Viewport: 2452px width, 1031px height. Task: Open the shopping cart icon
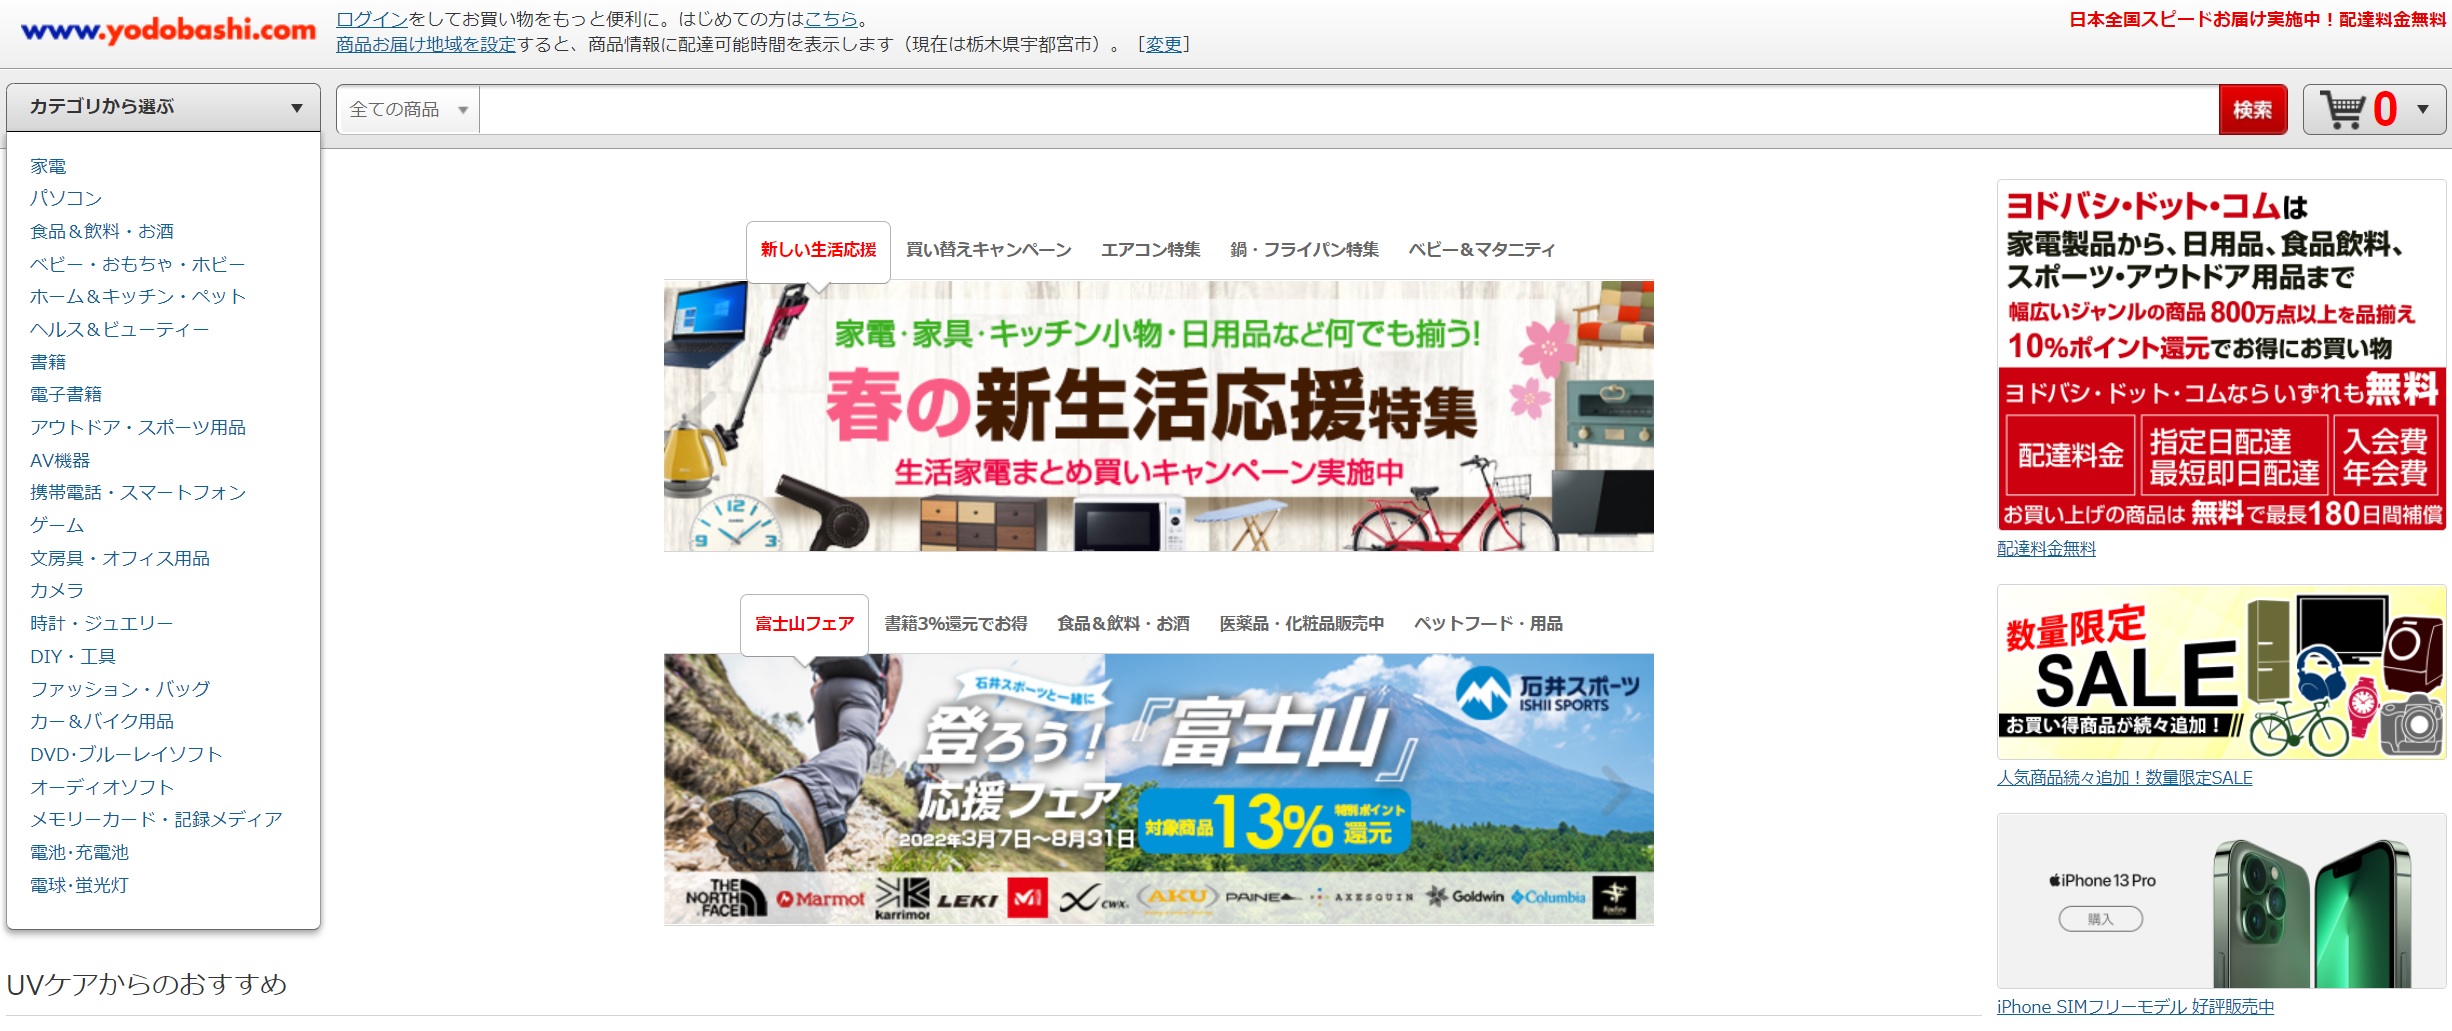tap(2344, 110)
